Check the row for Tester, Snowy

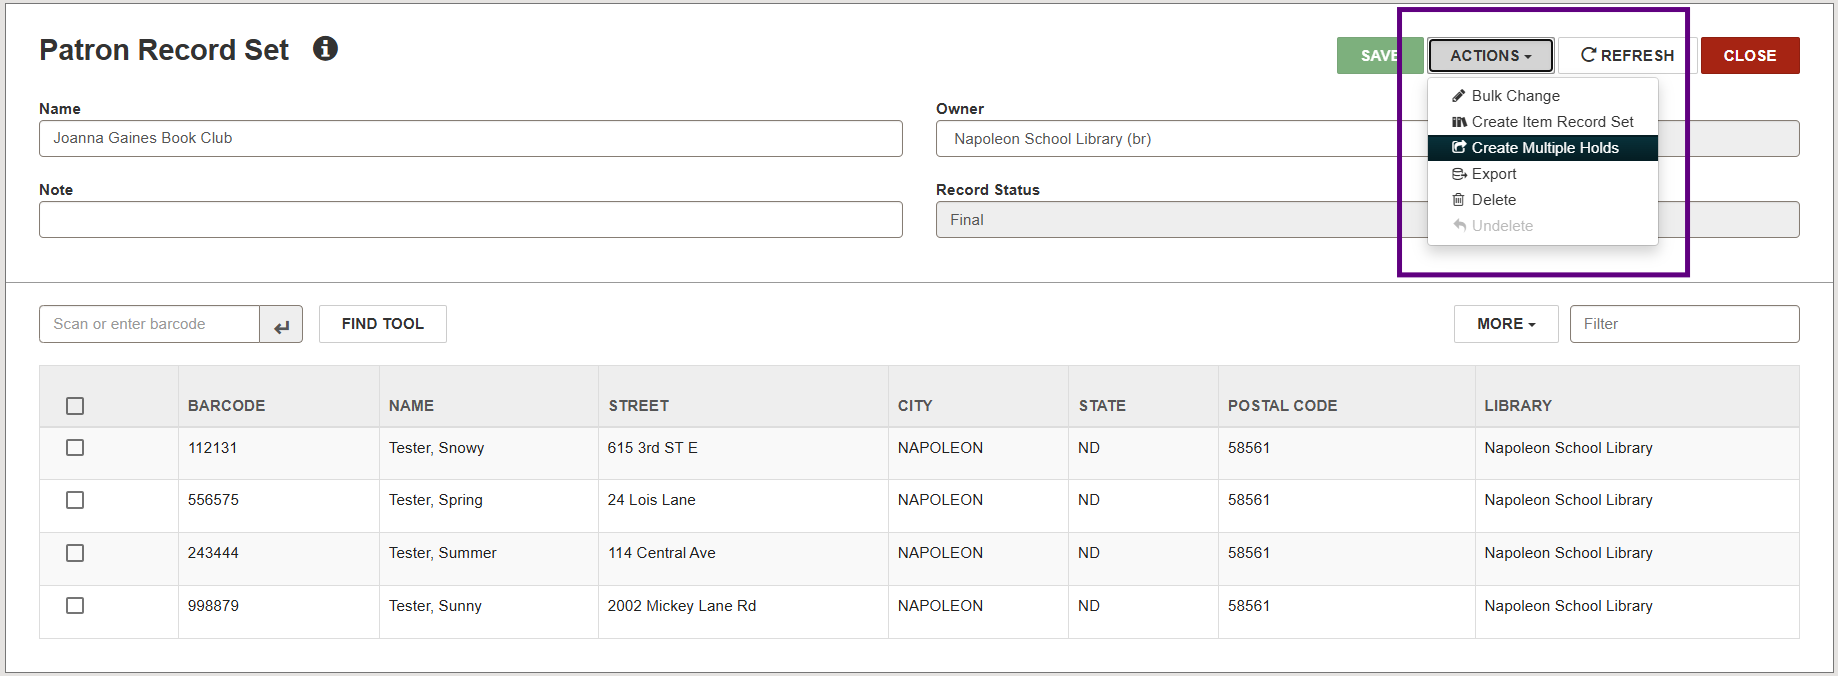point(75,448)
